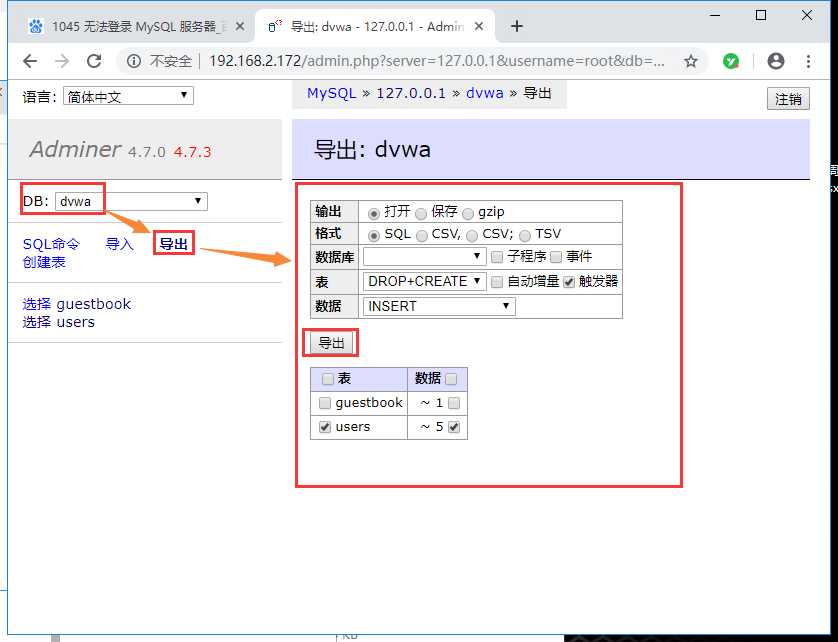
Task: Open the 创建表 create table link
Action: [44, 262]
